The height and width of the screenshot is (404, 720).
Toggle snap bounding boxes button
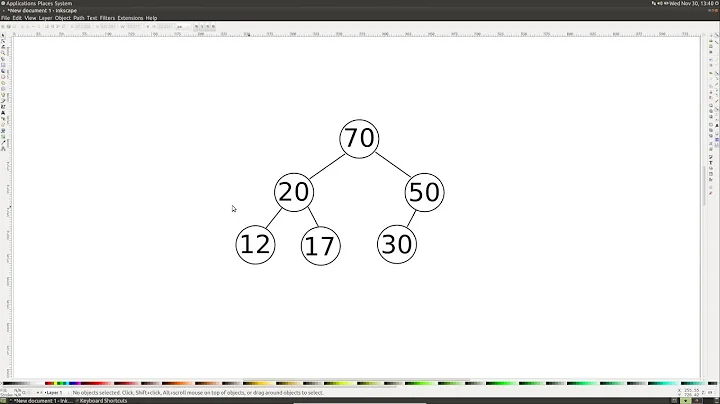(716, 42)
